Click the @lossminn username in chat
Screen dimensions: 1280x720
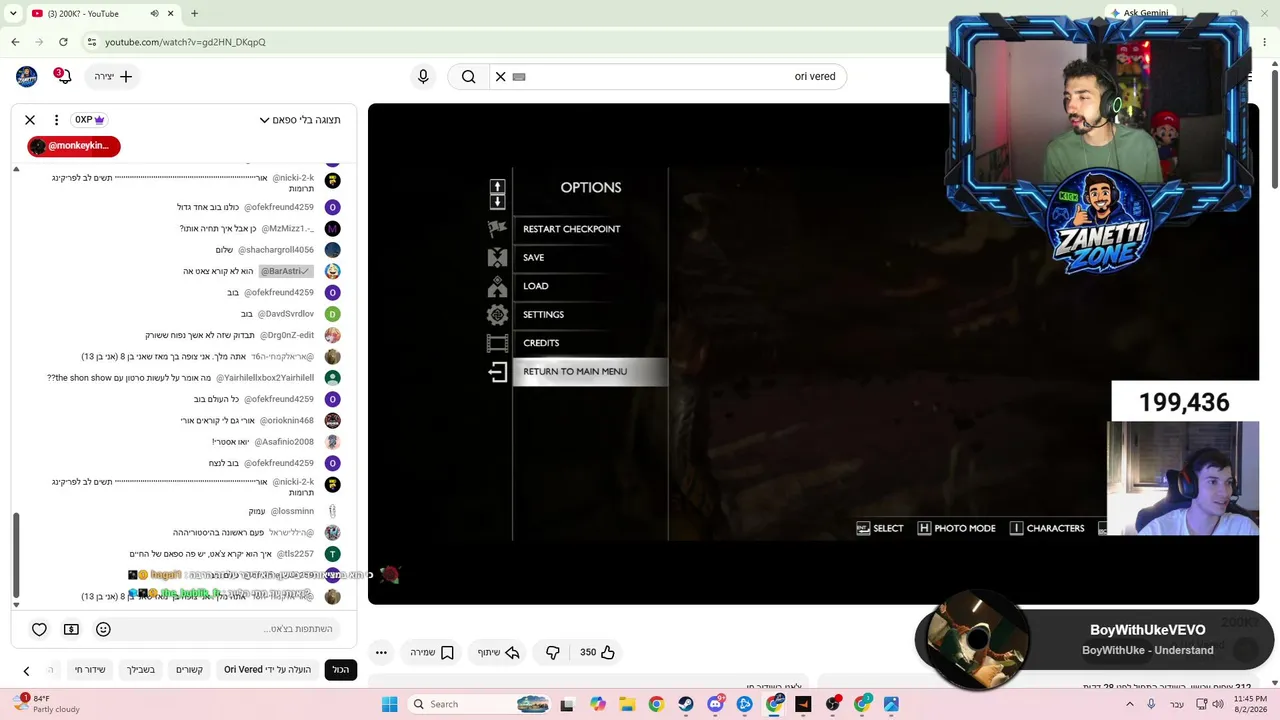pyautogui.click(x=292, y=511)
